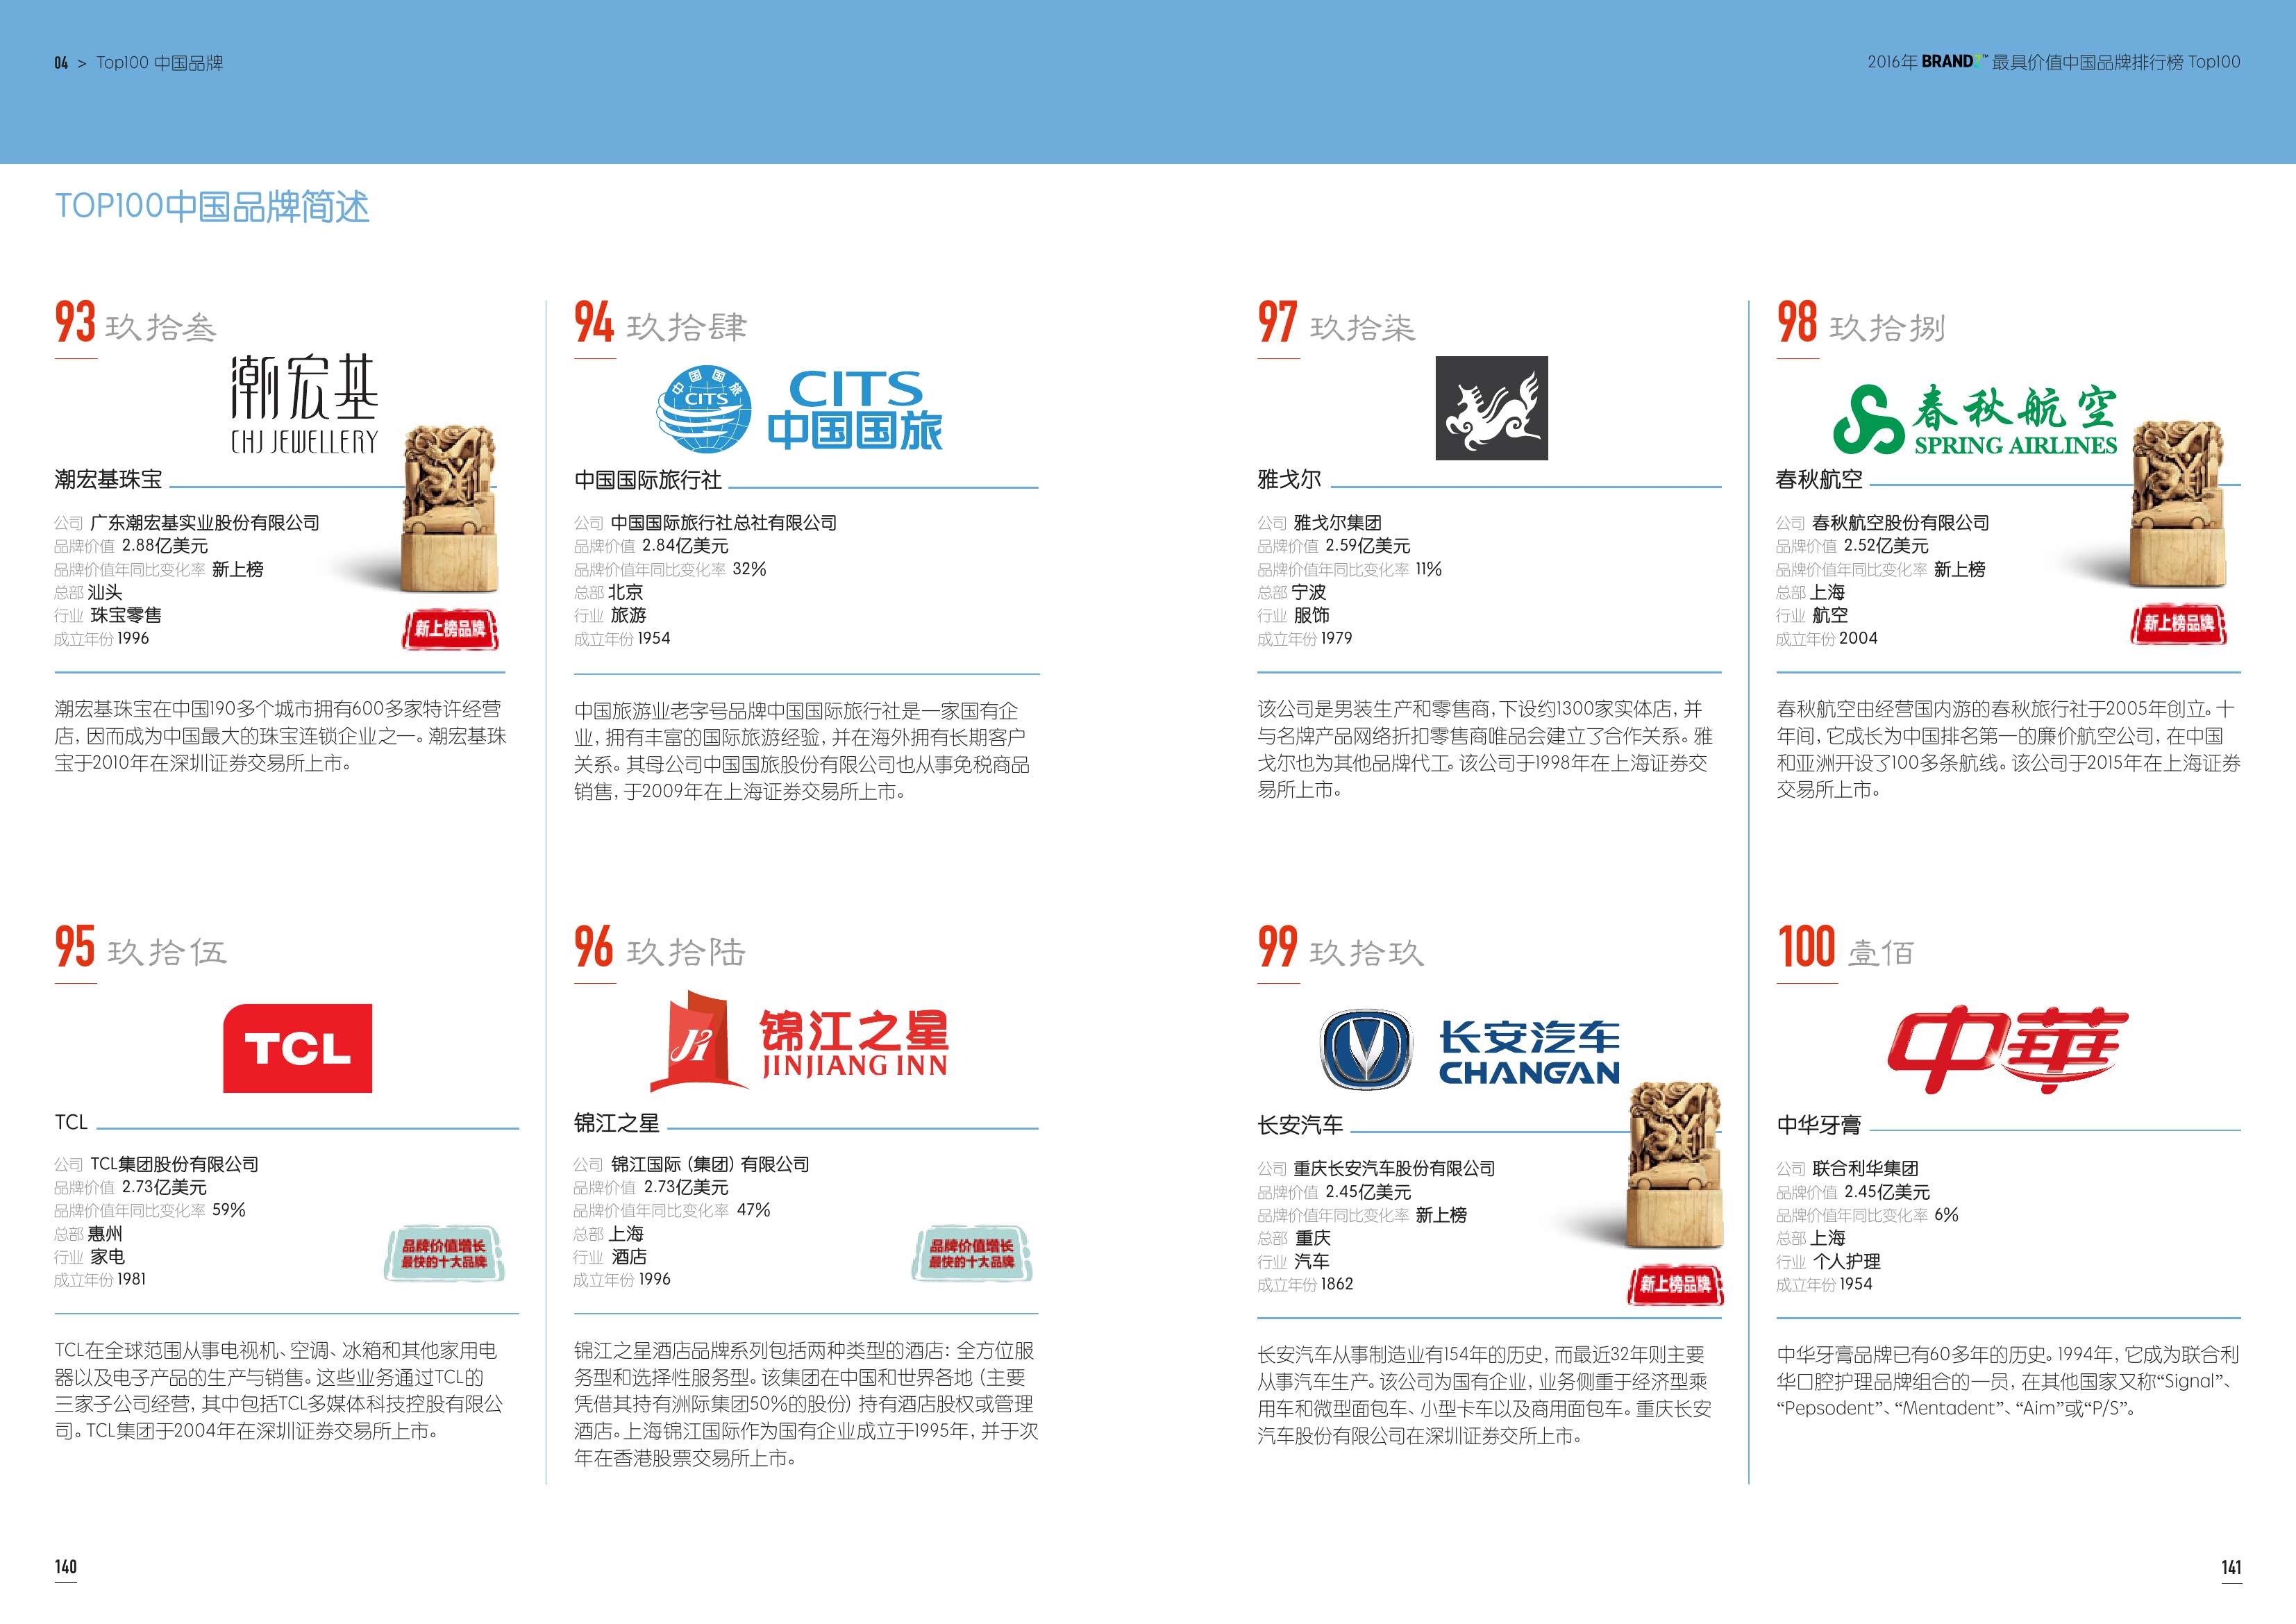The image size is (2296, 1624).
Task: Click industry value 个人护理
Action: point(1847,1261)
